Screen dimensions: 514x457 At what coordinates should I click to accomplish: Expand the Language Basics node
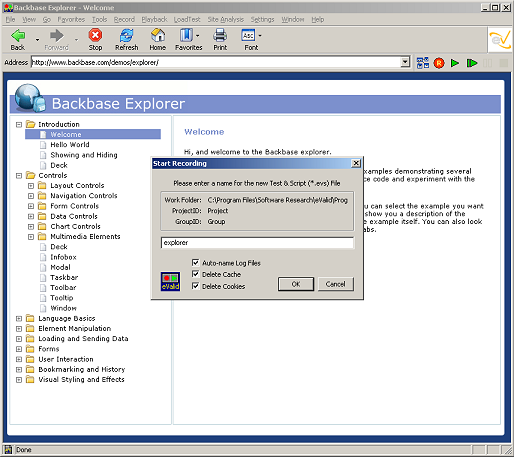(19, 319)
